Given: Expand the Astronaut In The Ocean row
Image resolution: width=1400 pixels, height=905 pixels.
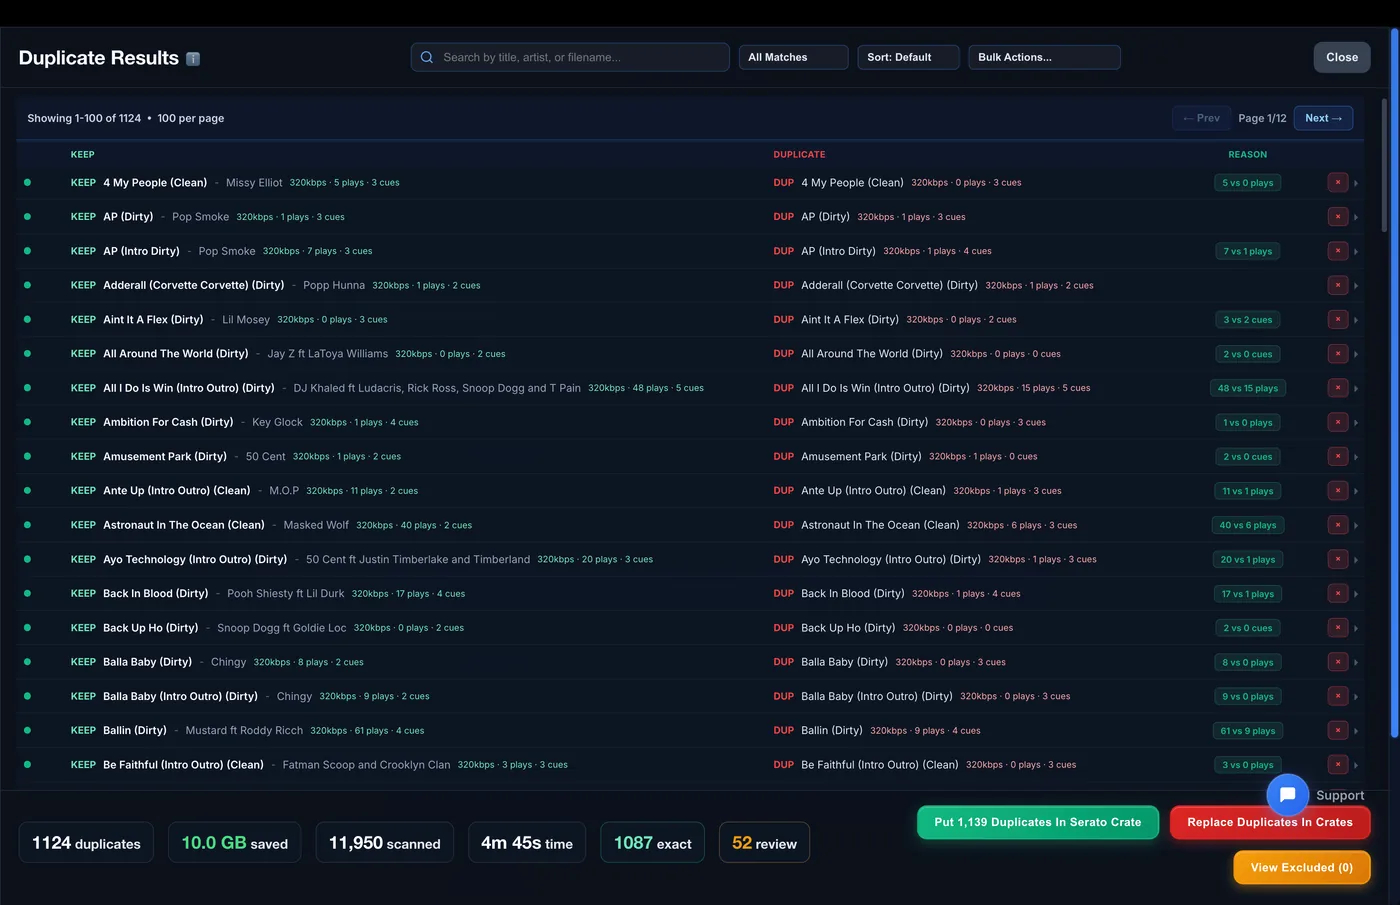Looking at the screenshot, I should pyautogui.click(x=1356, y=525).
